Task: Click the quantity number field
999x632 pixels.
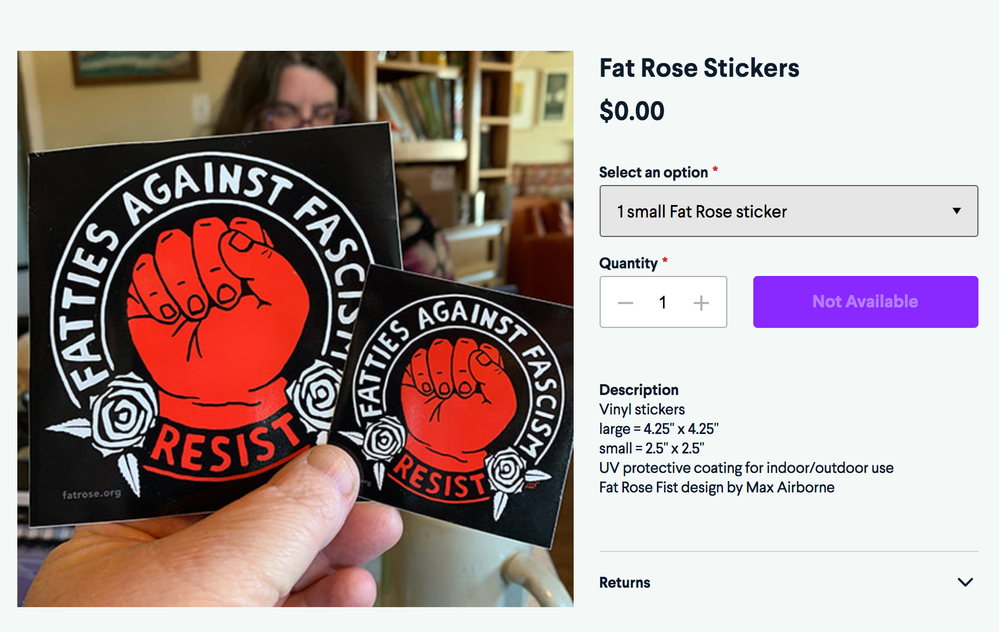Action: click(x=662, y=303)
